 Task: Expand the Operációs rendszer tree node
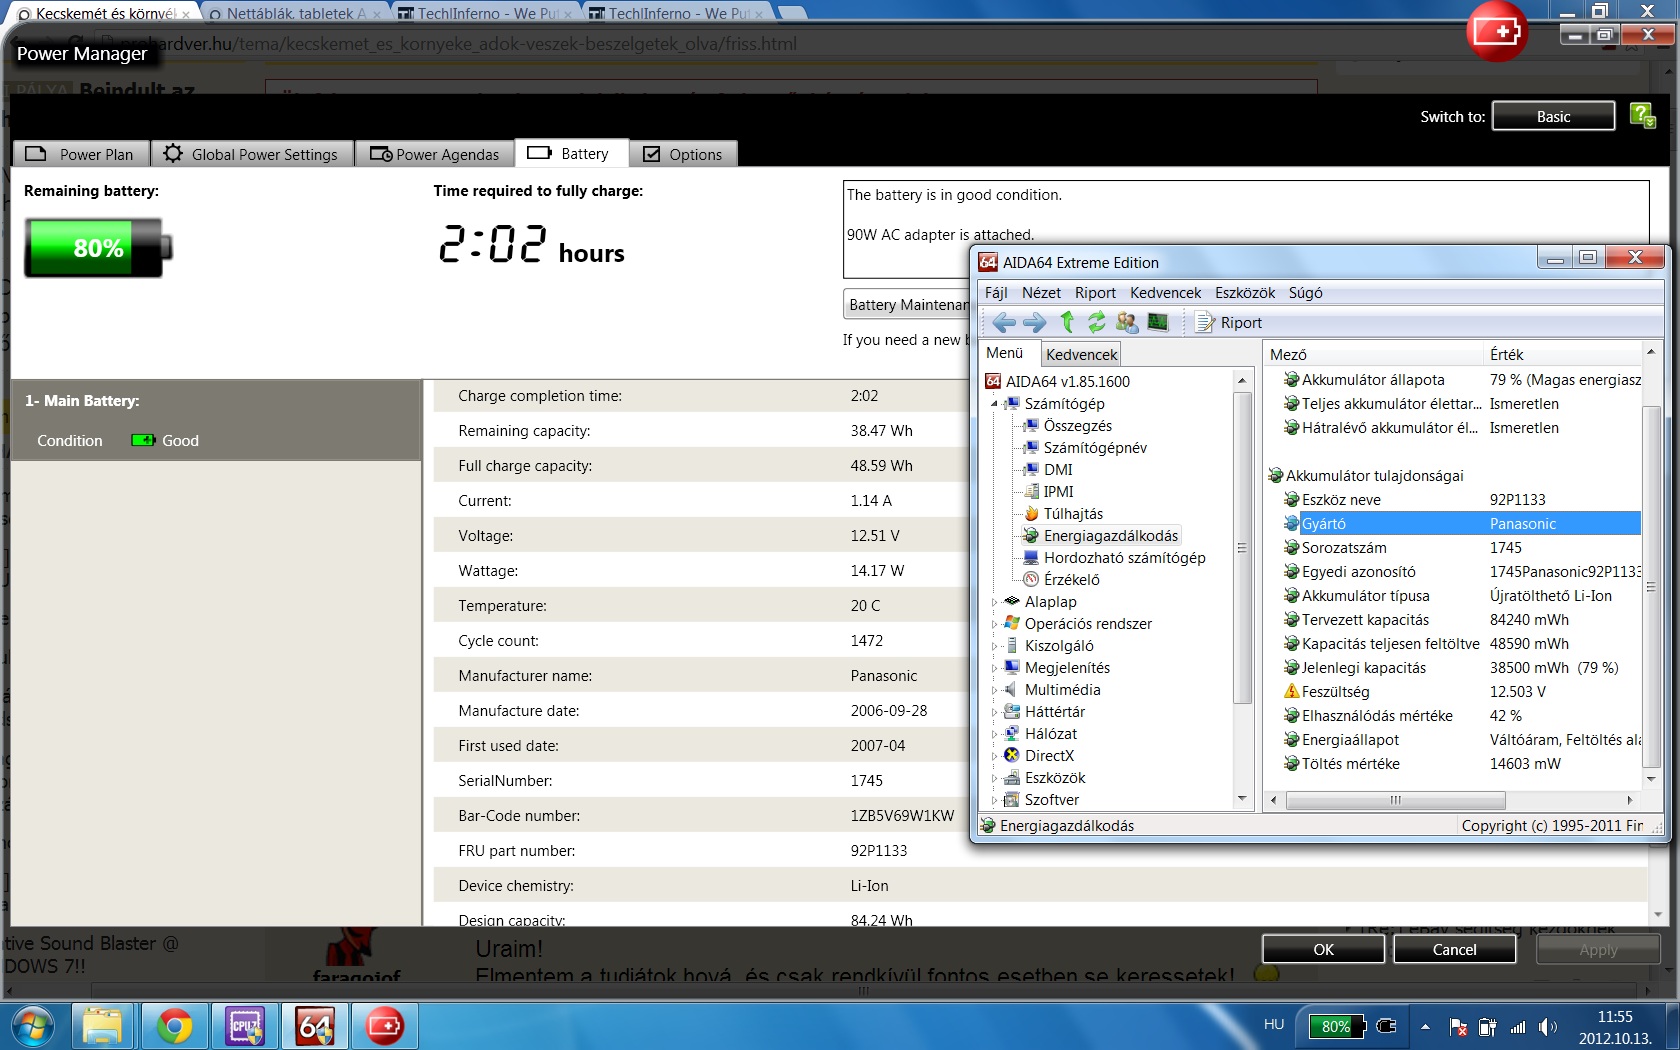(995, 624)
